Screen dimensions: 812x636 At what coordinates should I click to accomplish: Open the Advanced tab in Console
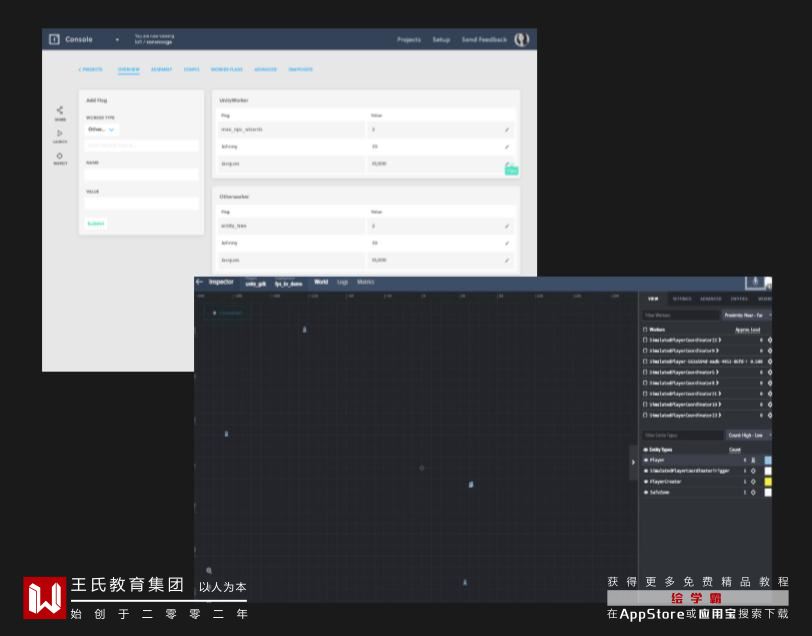click(x=265, y=69)
